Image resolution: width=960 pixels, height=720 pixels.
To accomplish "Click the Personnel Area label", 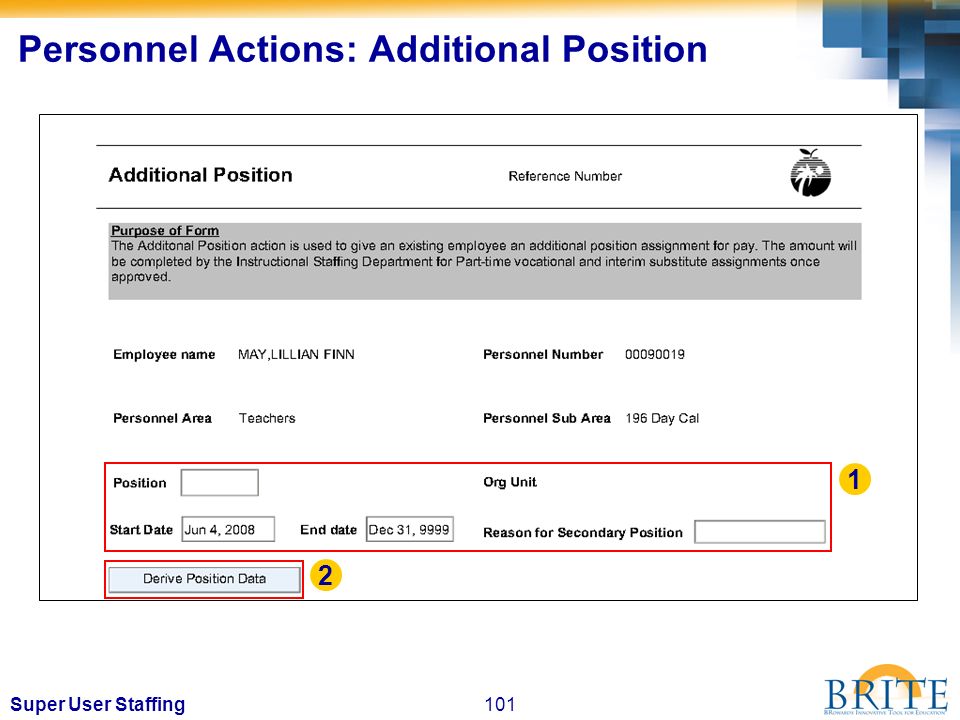I will pyautogui.click(x=162, y=418).
